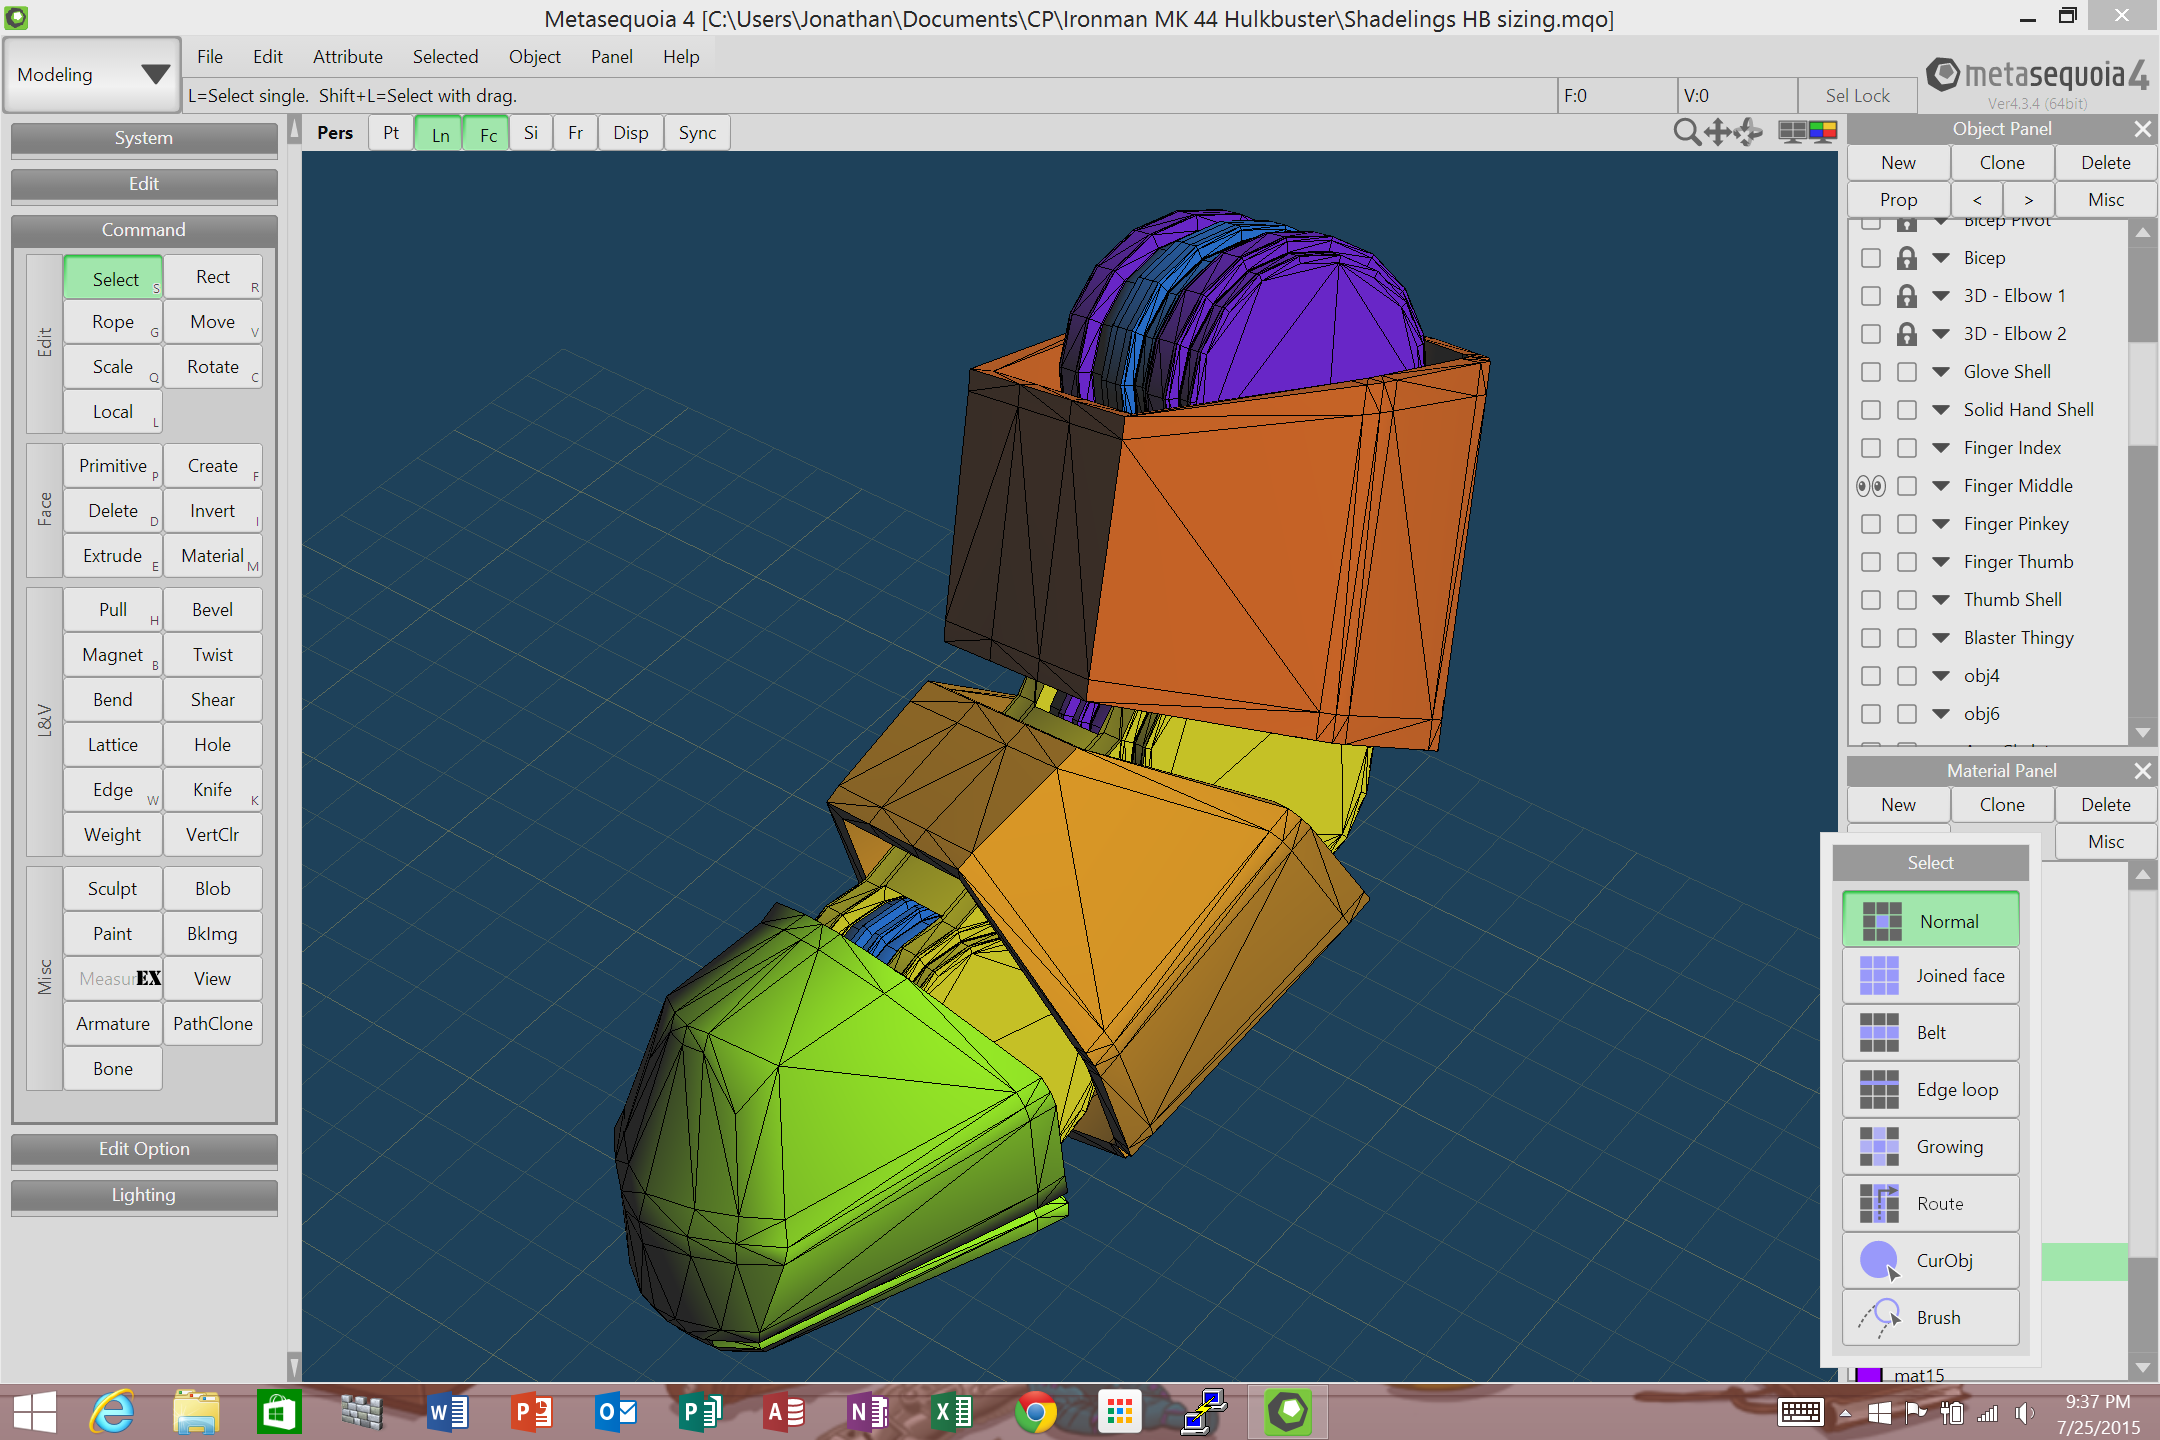Open the File menu

tap(210, 57)
